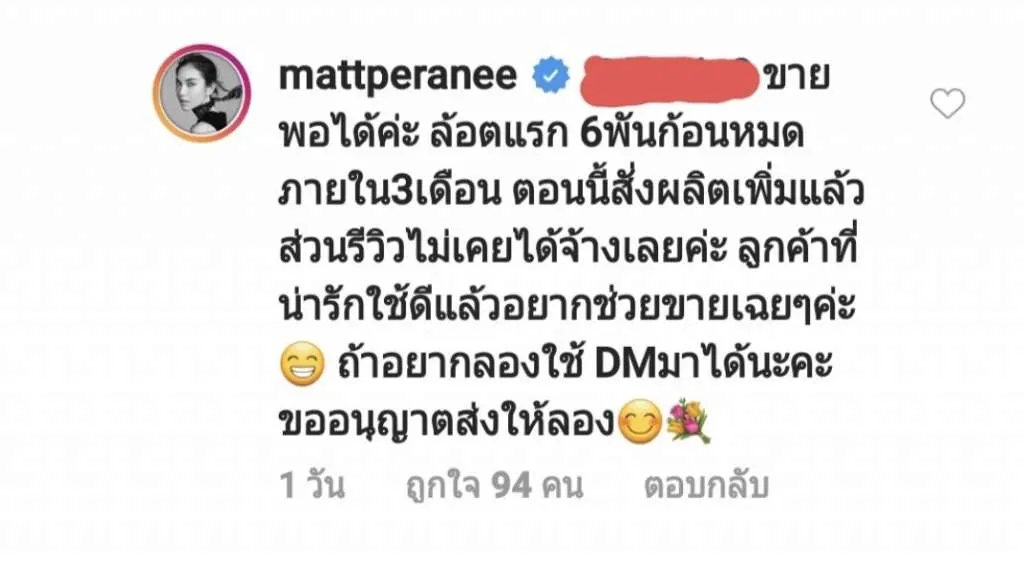This screenshot has height=564, width=1024.
Task: Click the grinning face emoji
Action: click(302, 365)
